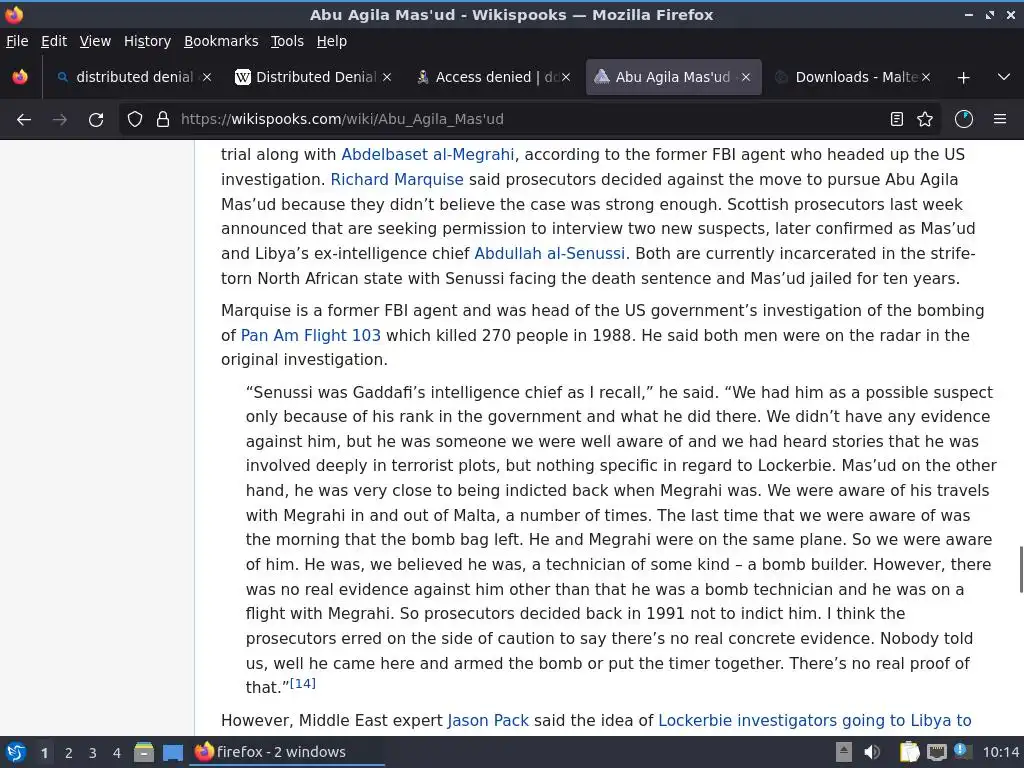Follow the 'Richard Marquise' link
The width and height of the screenshot is (1024, 768).
pyautogui.click(x=397, y=180)
